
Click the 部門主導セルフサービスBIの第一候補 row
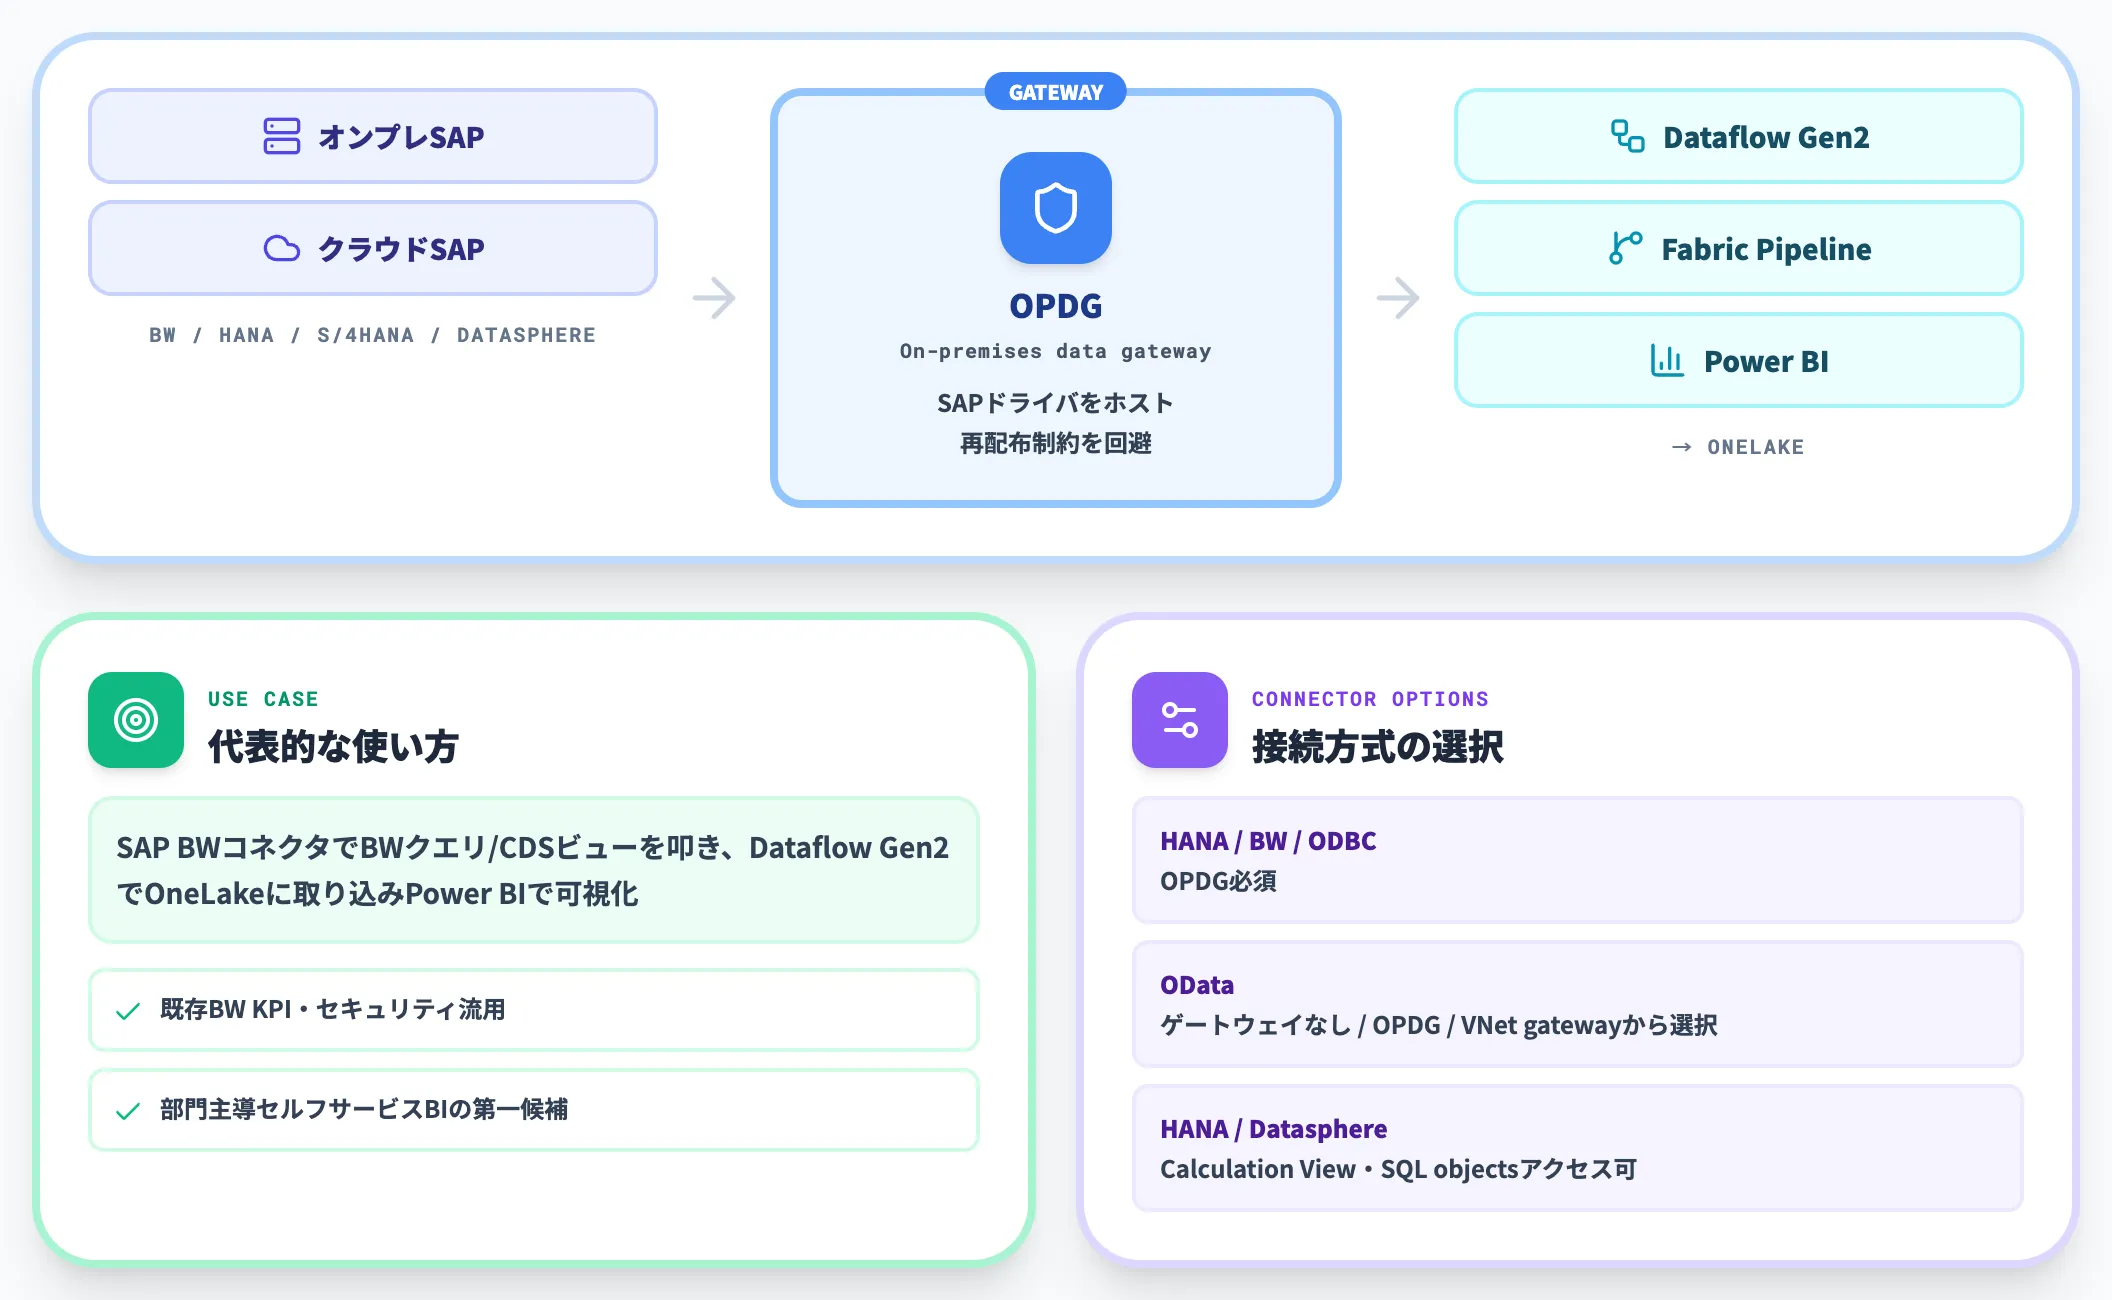pos(534,1110)
